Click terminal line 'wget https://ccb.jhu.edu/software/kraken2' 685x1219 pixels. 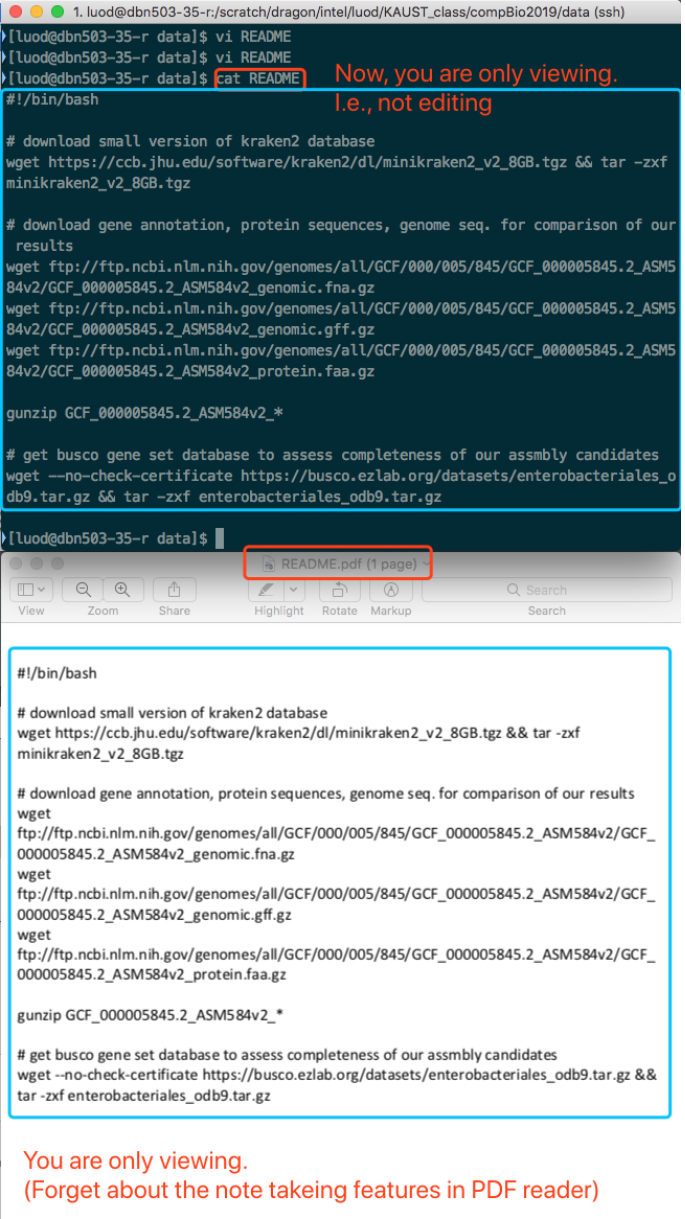(x=337, y=162)
